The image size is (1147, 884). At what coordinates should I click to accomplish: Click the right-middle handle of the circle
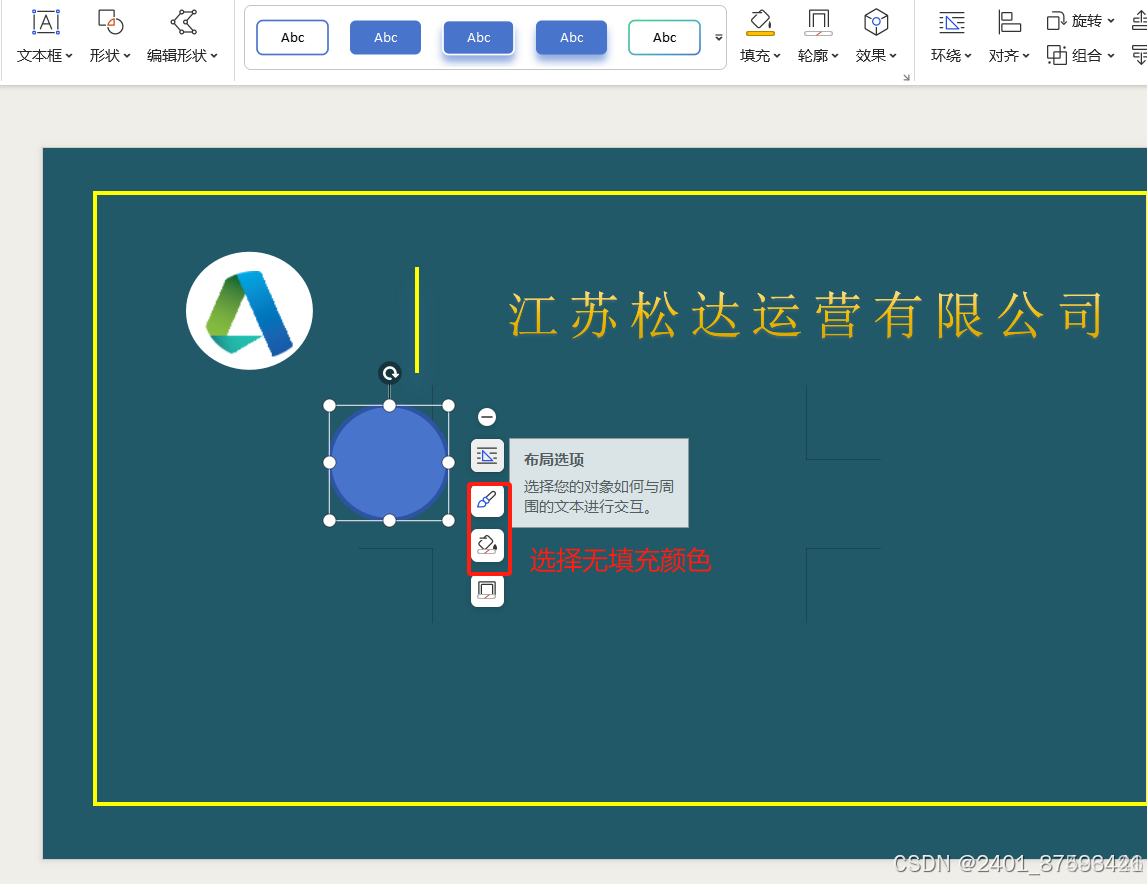coord(448,462)
